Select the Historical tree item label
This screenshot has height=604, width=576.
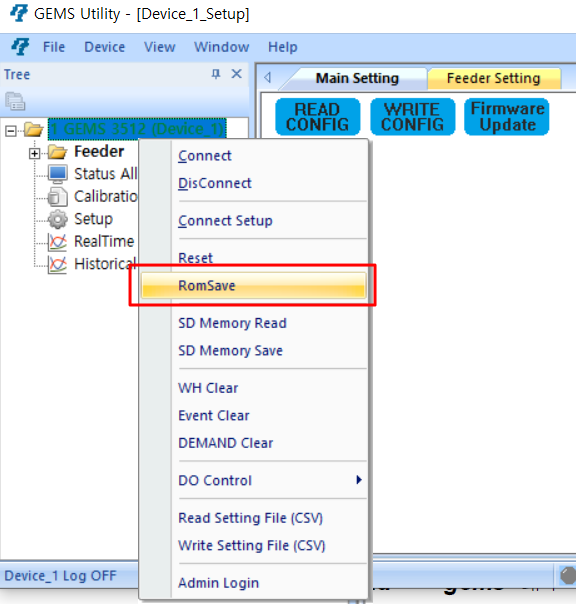tap(105, 264)
